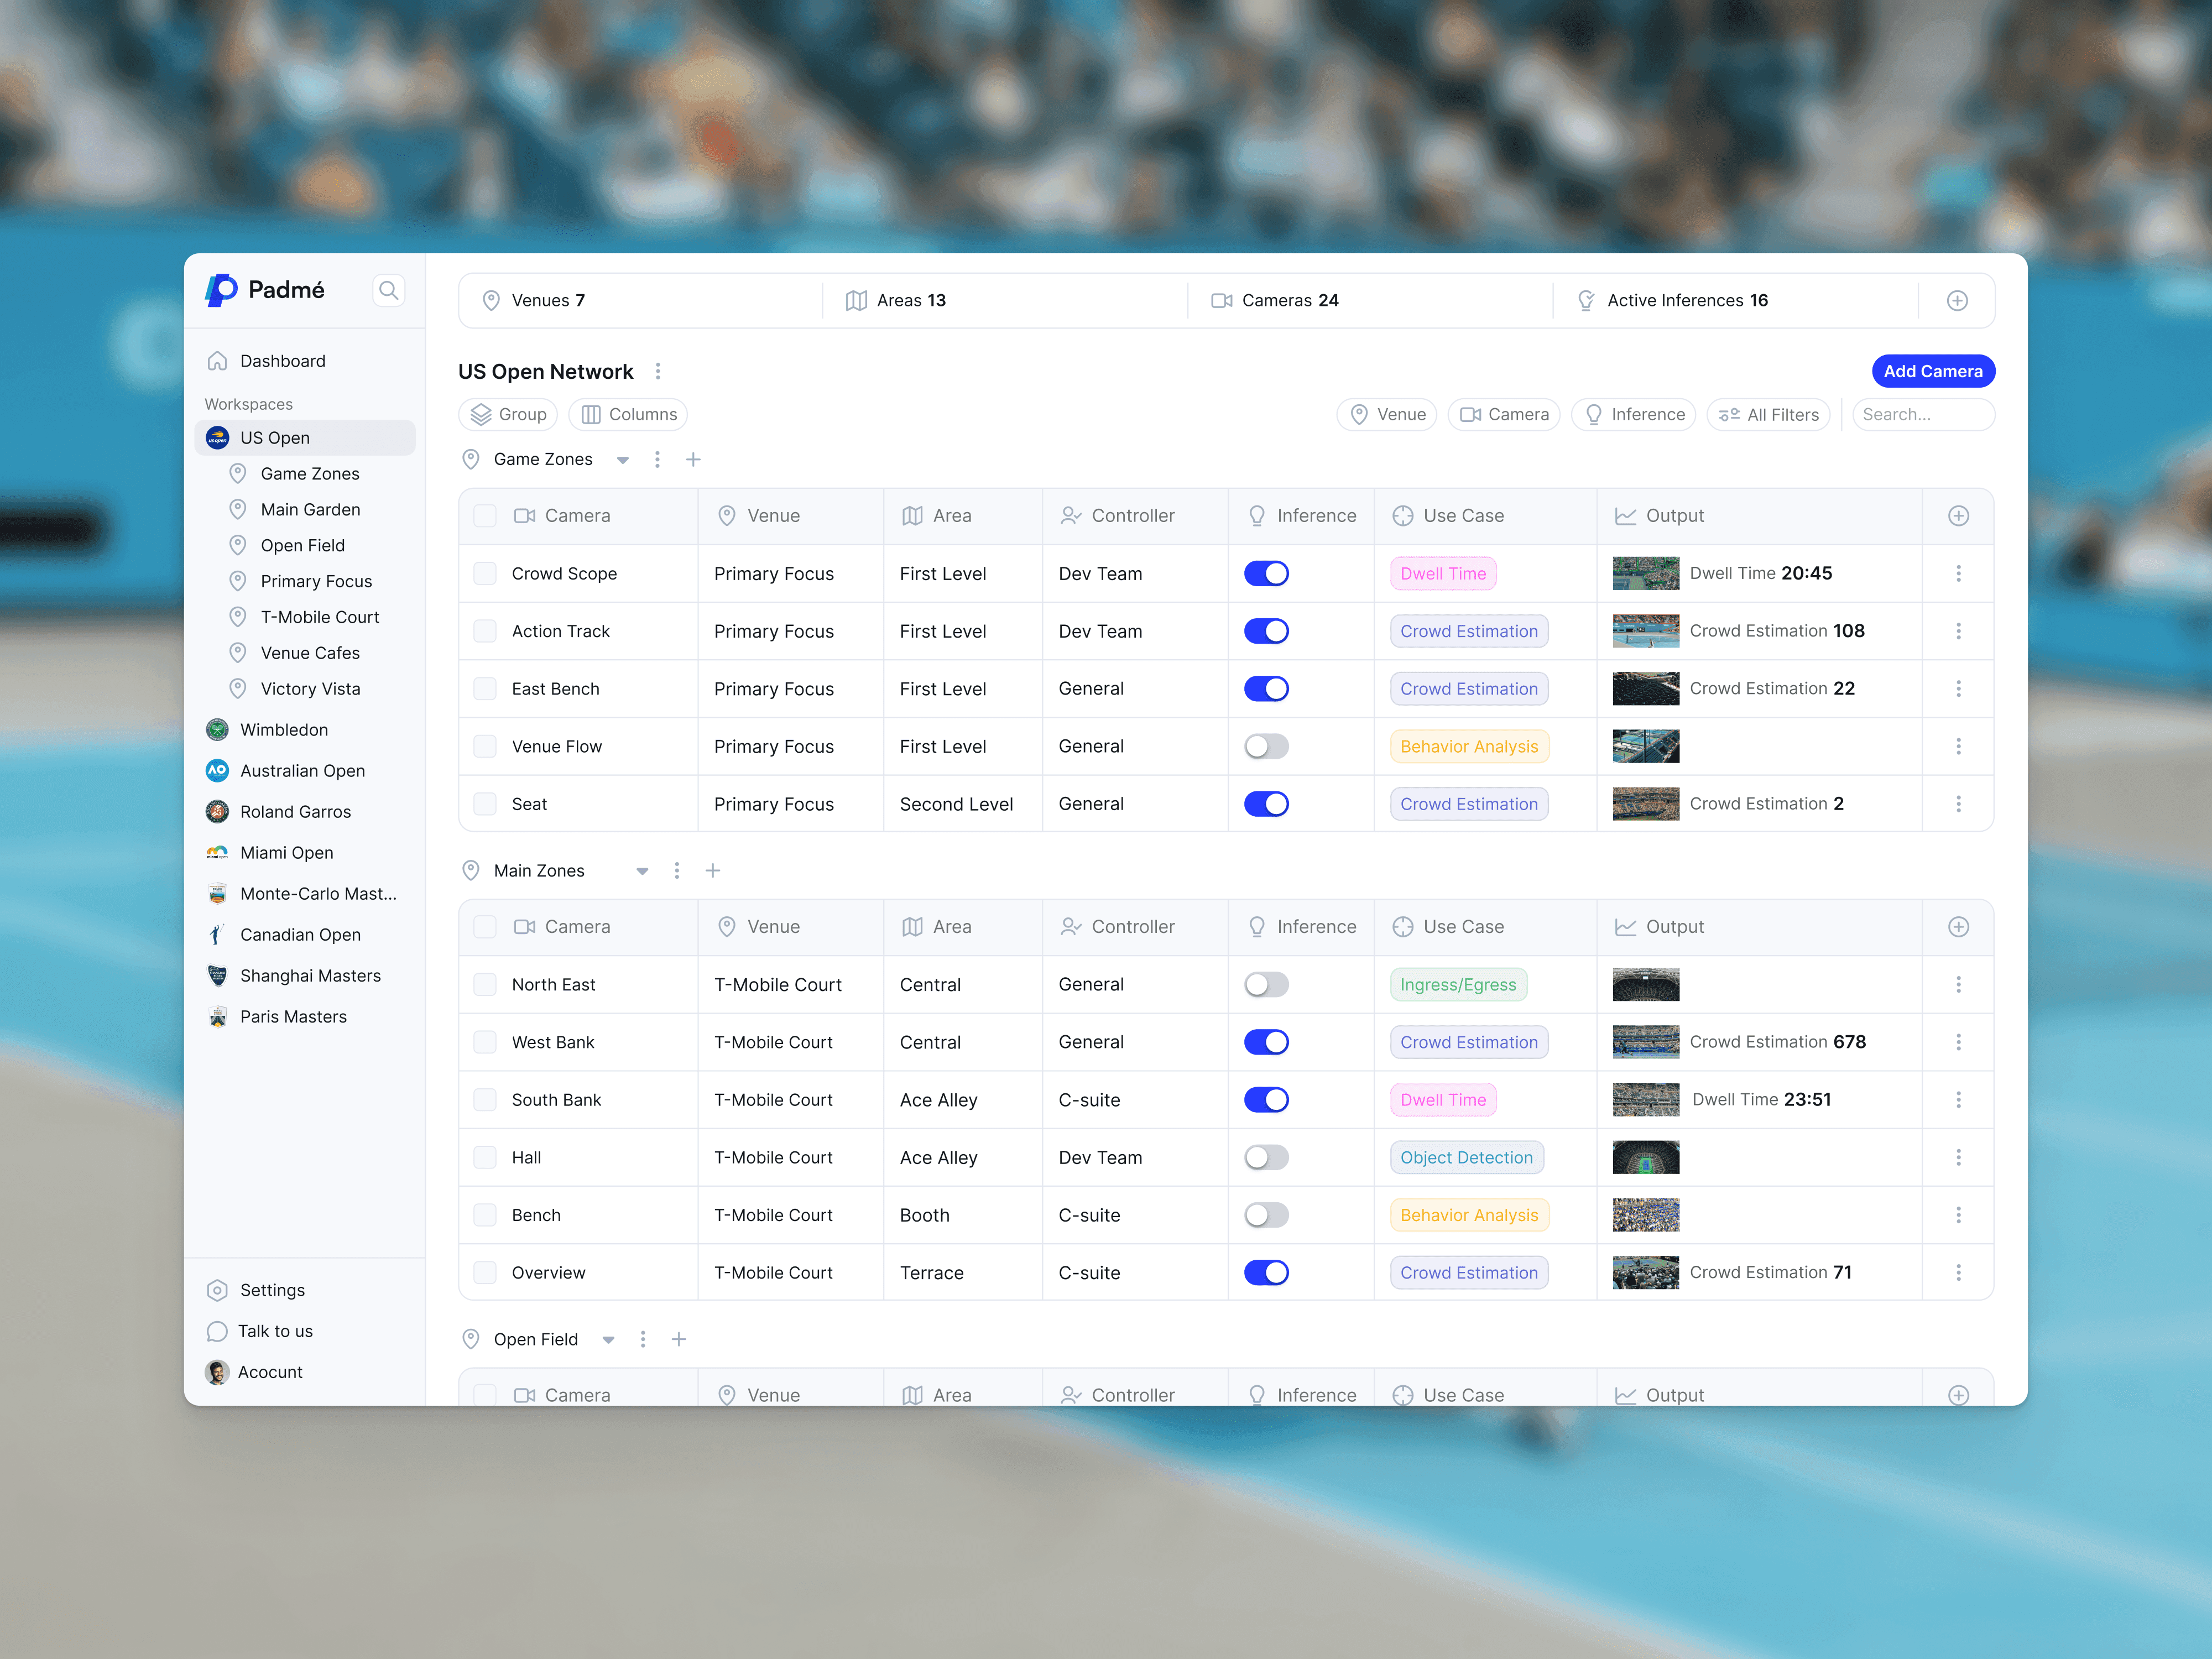Open the Venue filter dropdown

pos(1387,415)
